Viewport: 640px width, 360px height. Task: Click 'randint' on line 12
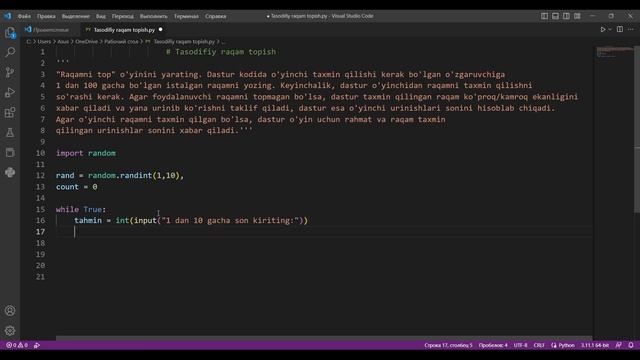[136, 176]
